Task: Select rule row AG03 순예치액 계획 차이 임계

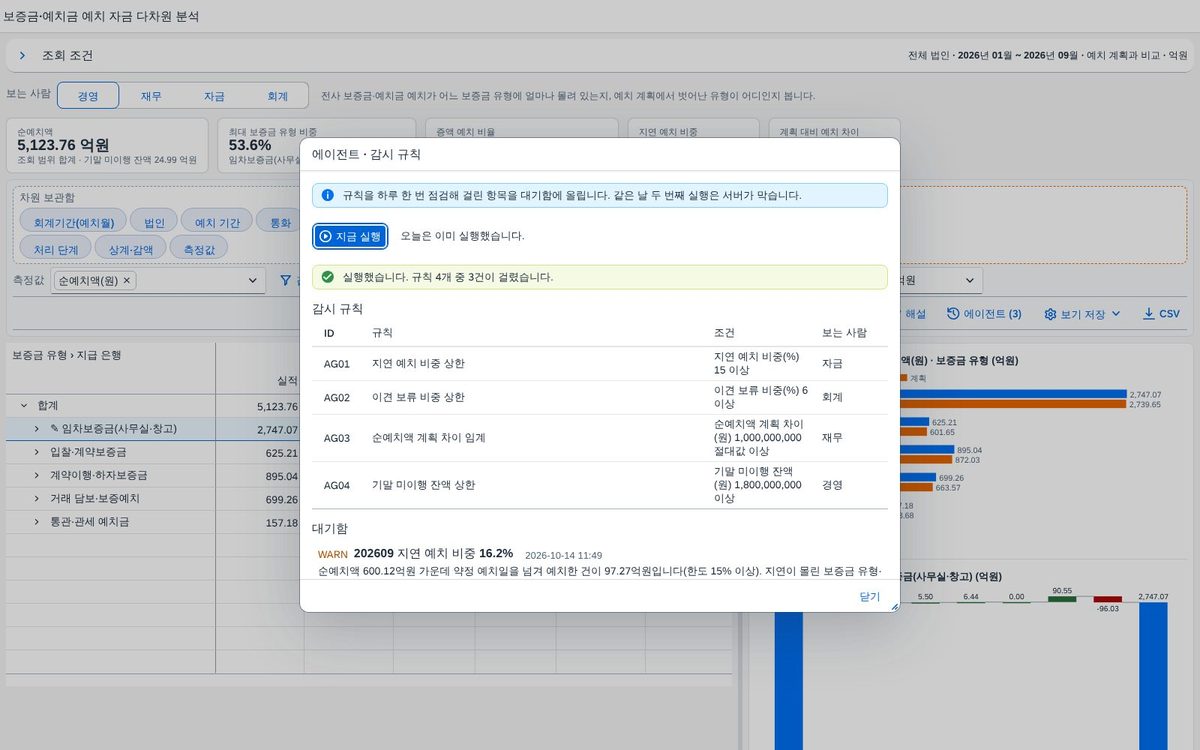Action: tap(600, 438)
